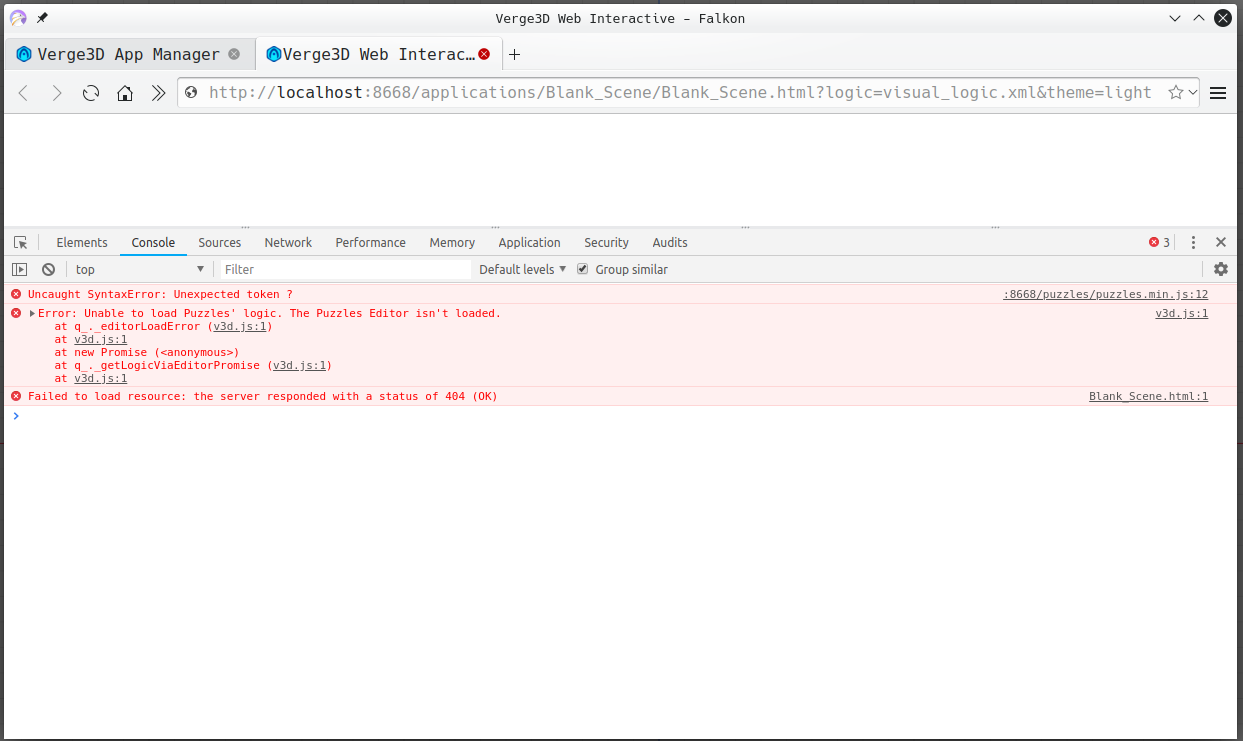Click the globe site info icon
The height and width of the screenshot is (741, 1243).
(x=192, y=93)
